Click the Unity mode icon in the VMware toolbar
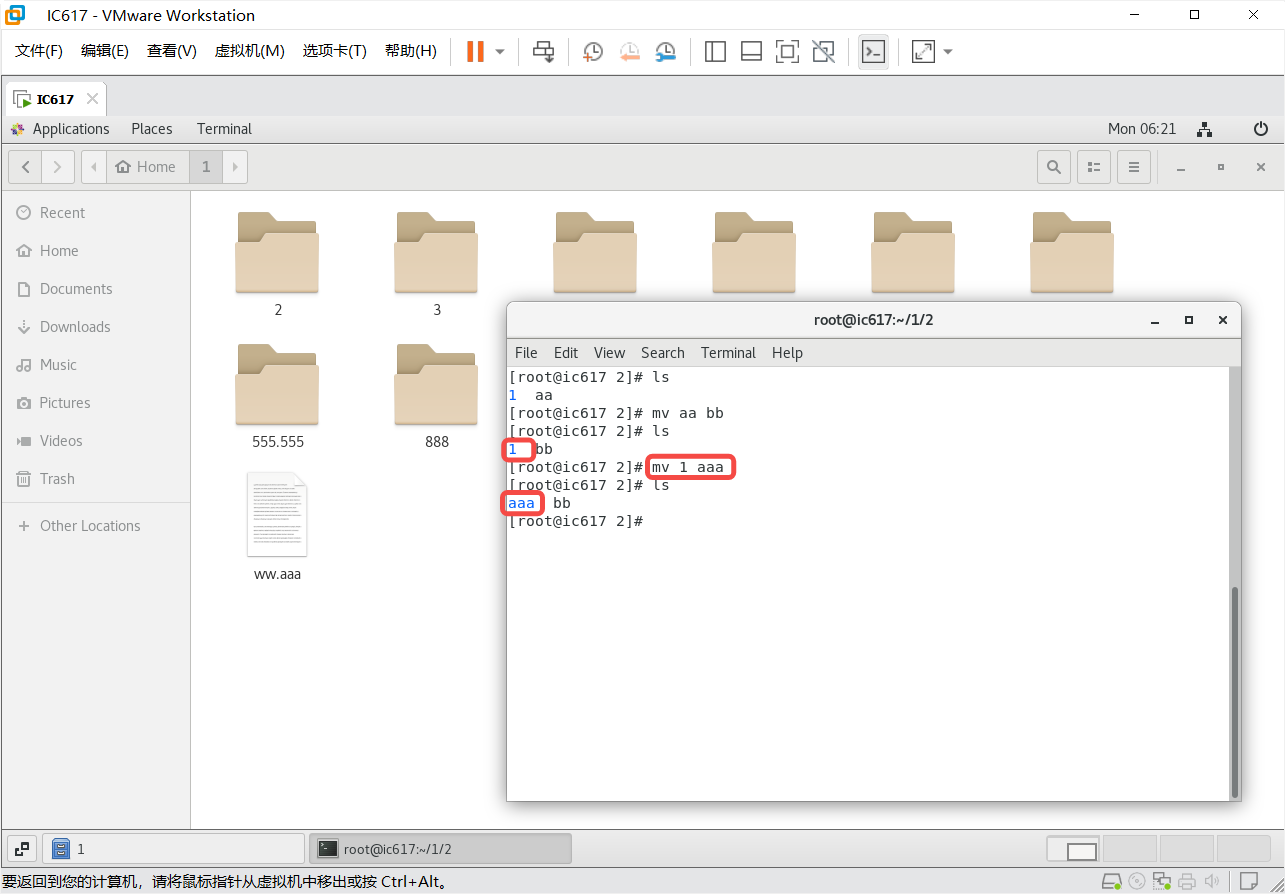 click(x=823, y=51)
